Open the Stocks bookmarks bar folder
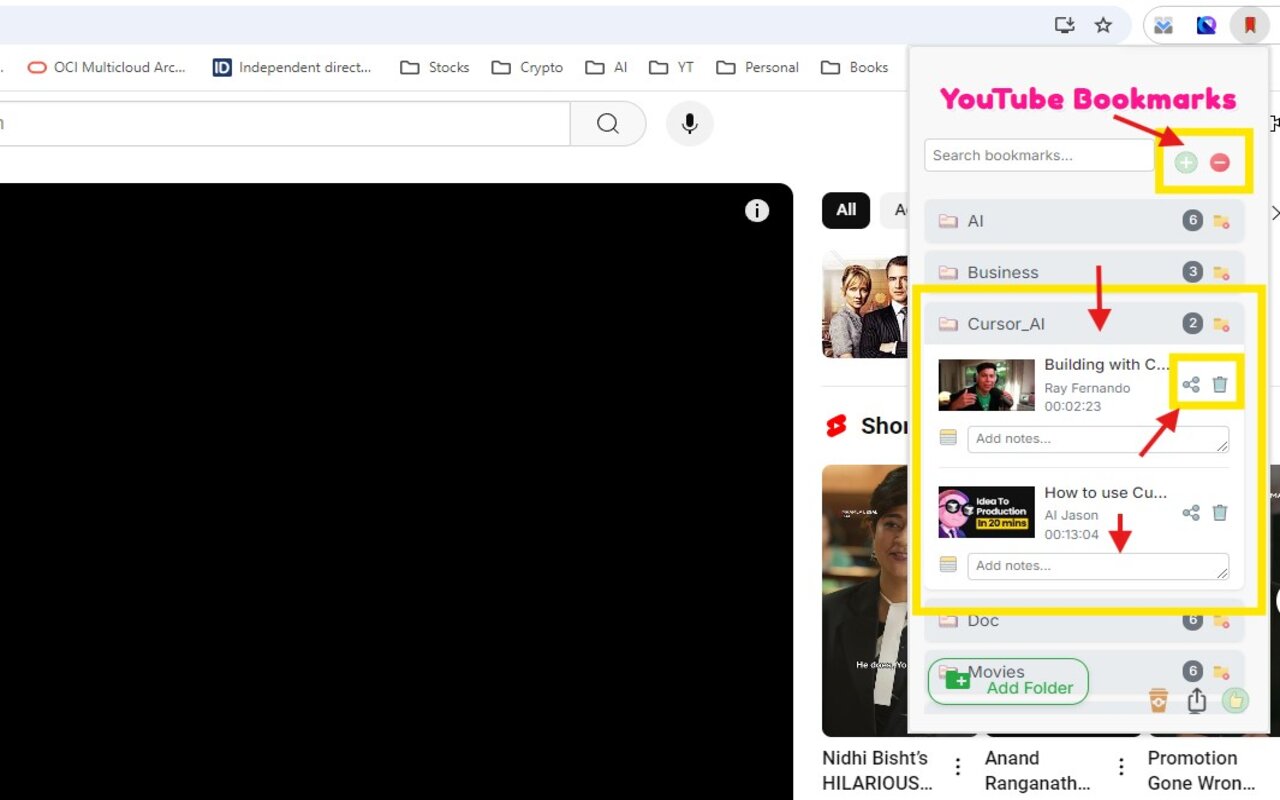 435,67
